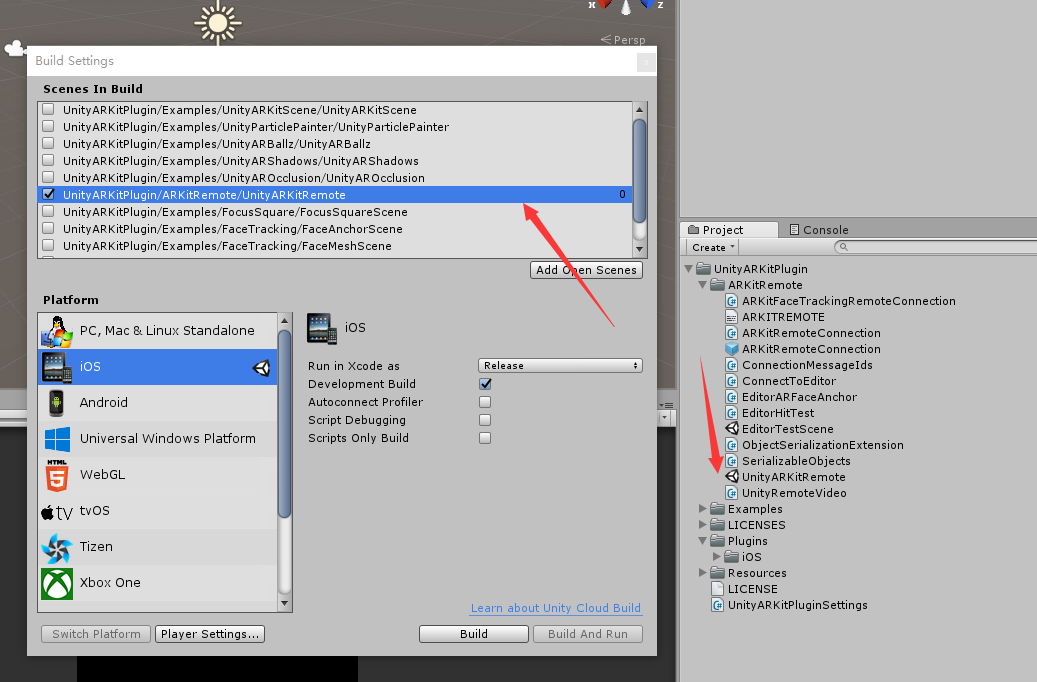This screenshot has width=1037, height=682.
Task: Select PC, Mac & Linux Standalone icon
Action: [x=56, y=331]
